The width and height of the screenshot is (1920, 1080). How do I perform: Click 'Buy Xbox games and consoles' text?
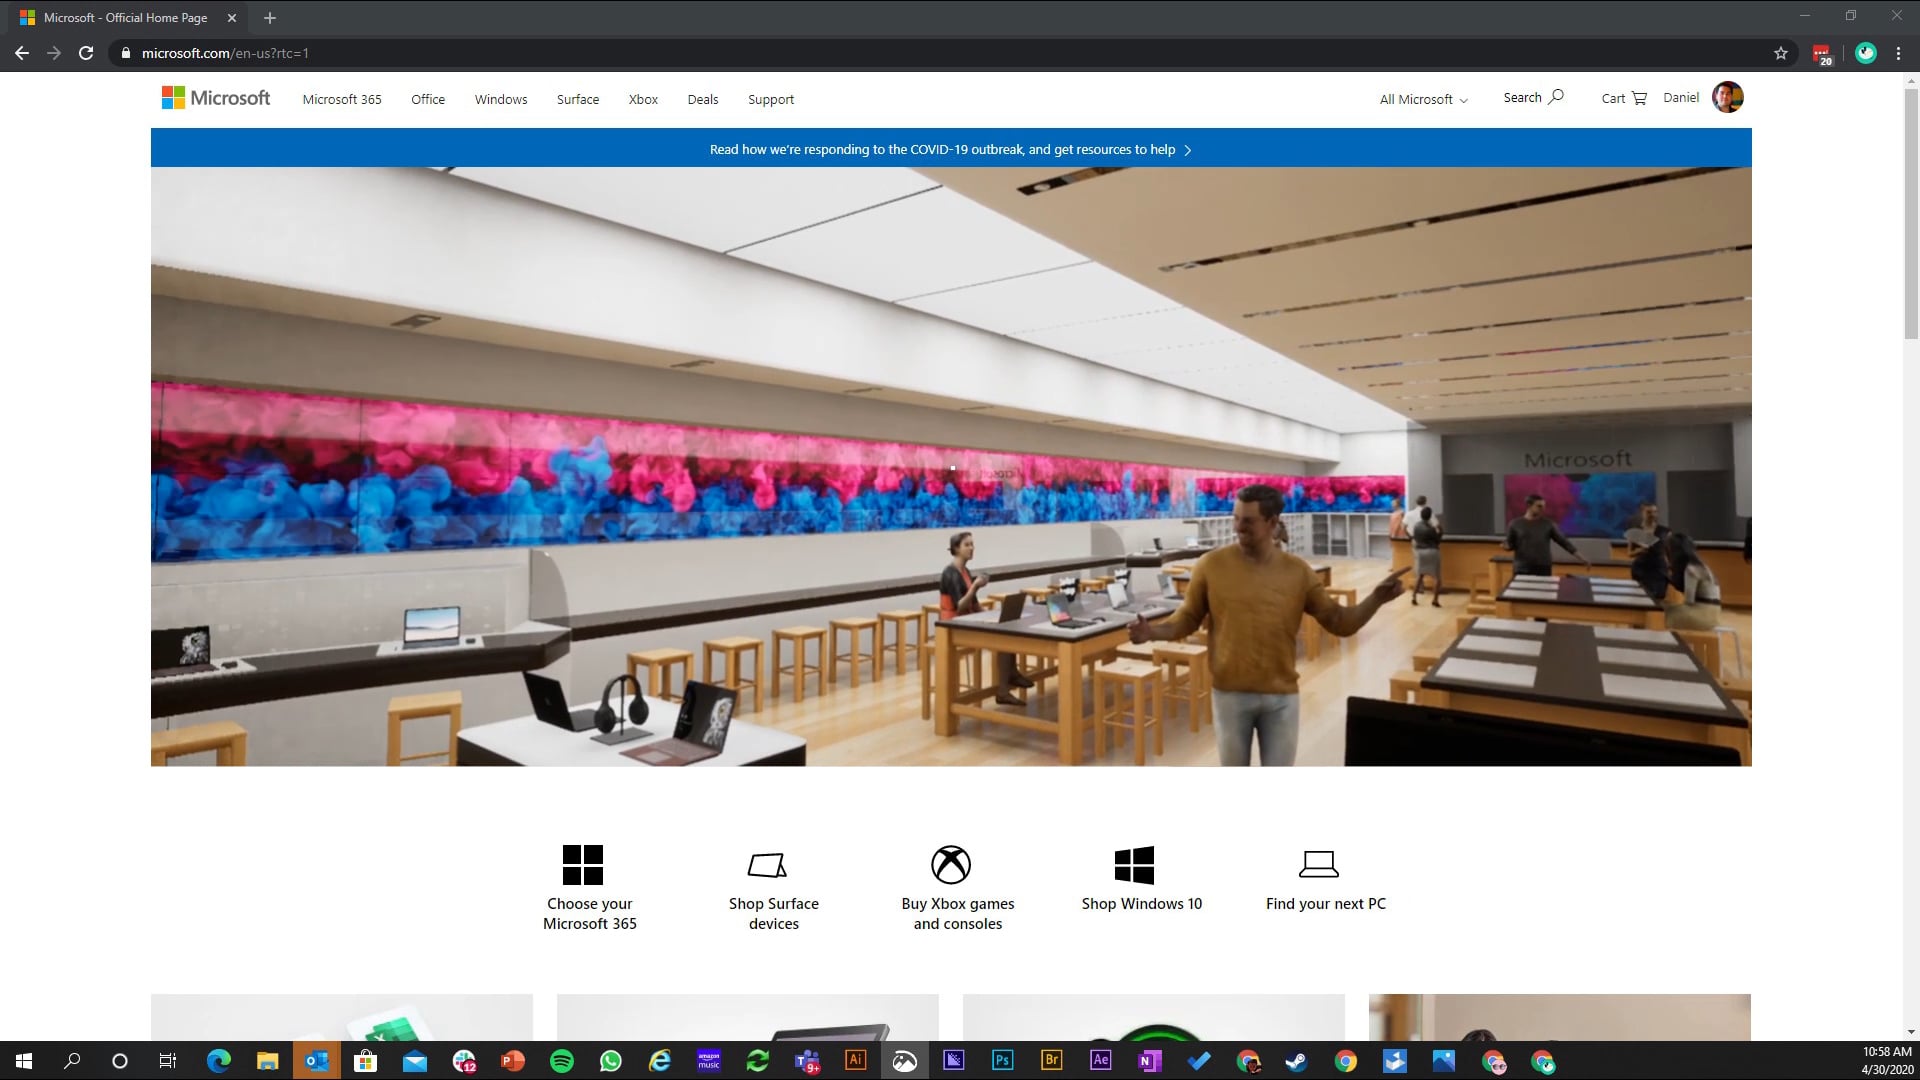point(958,913)
